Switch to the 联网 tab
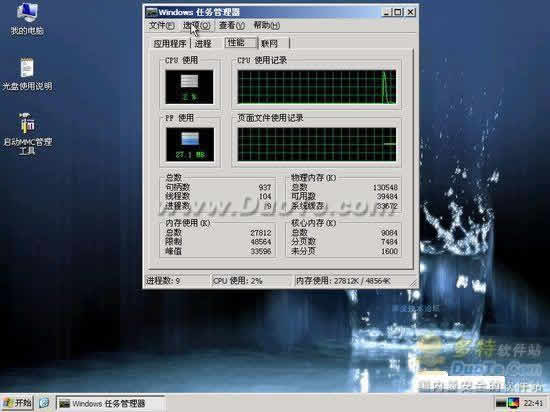Screen dimensions: 550x412 point(273,43)
